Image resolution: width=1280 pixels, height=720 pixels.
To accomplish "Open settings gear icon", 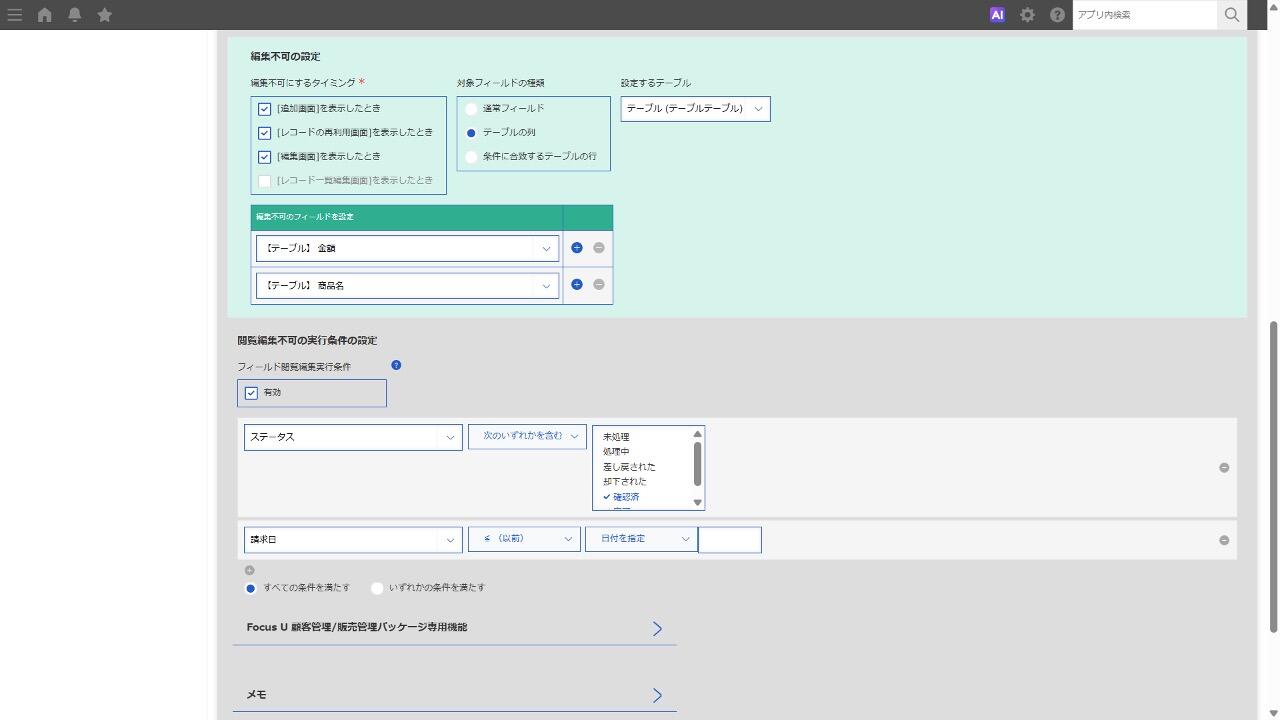I will pos(1027,15).
